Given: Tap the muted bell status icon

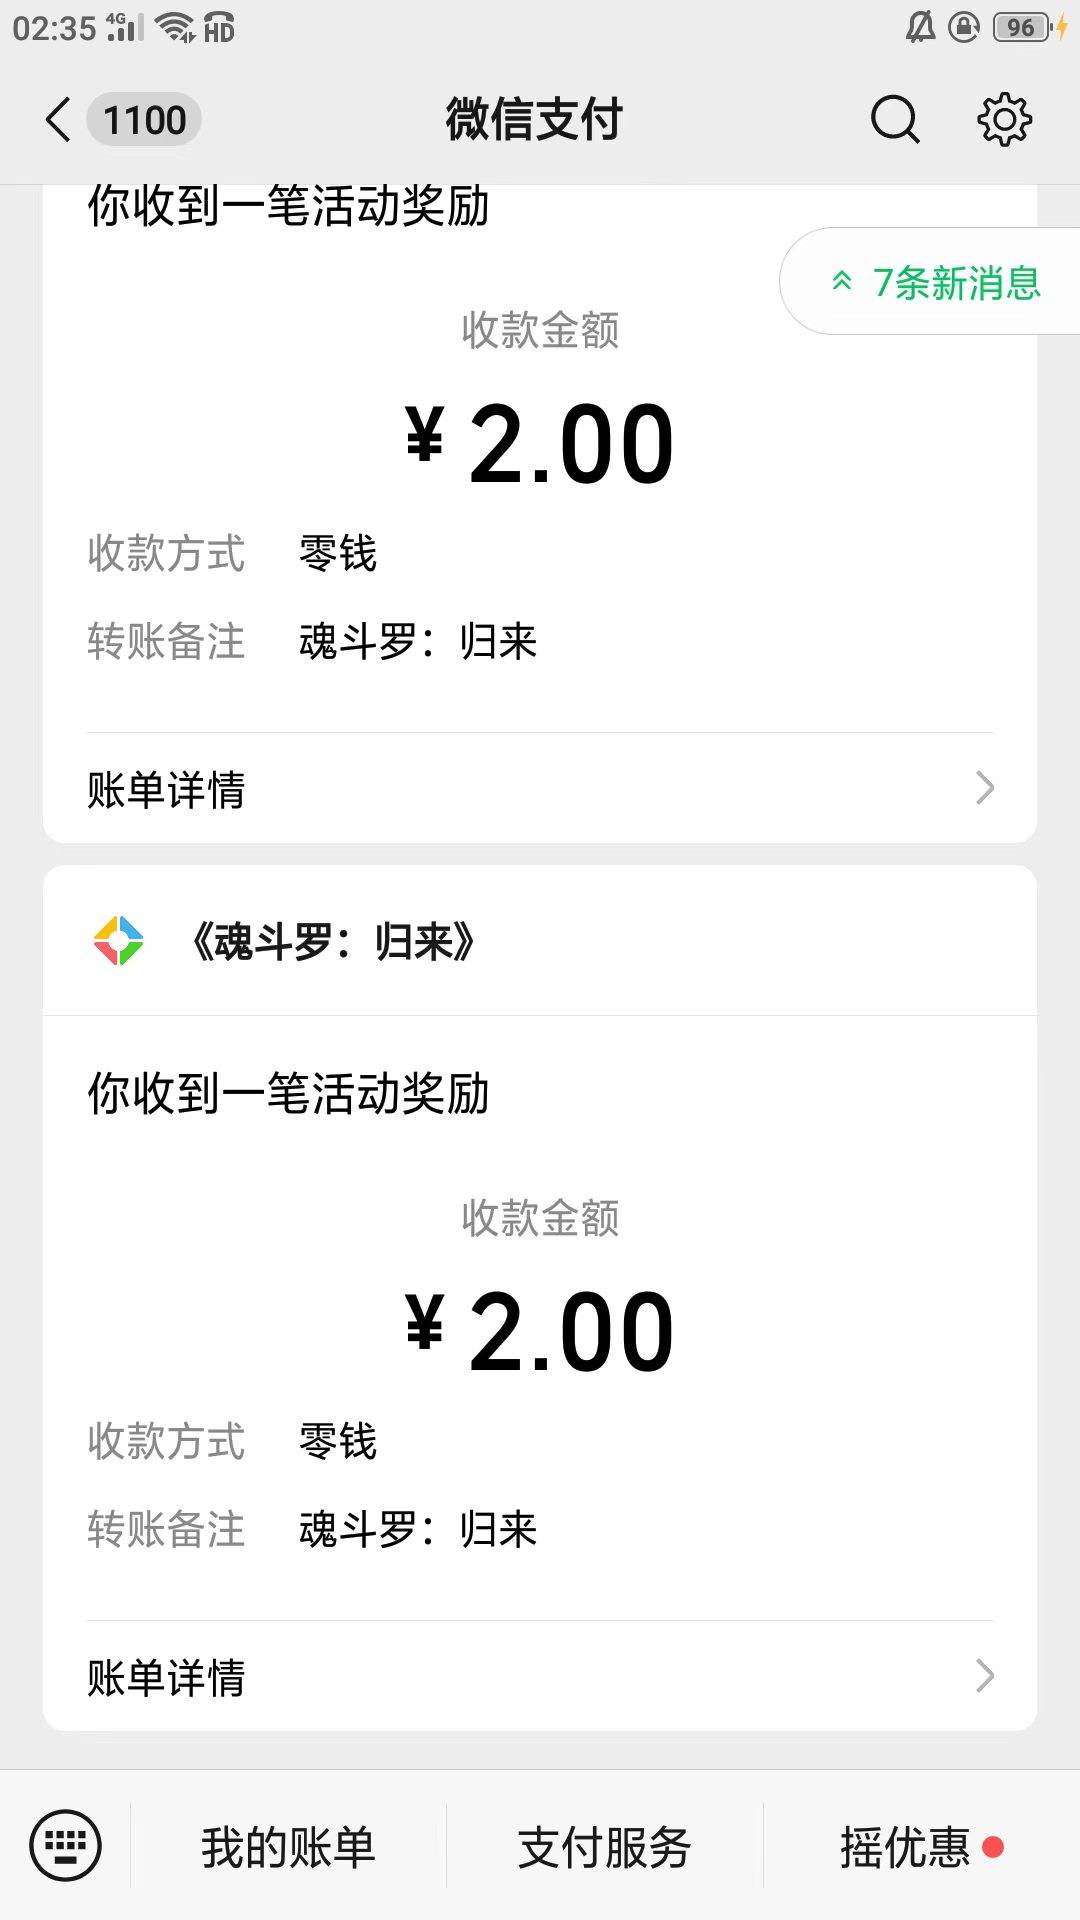Looking at the screenshot, I should (920, 28).
